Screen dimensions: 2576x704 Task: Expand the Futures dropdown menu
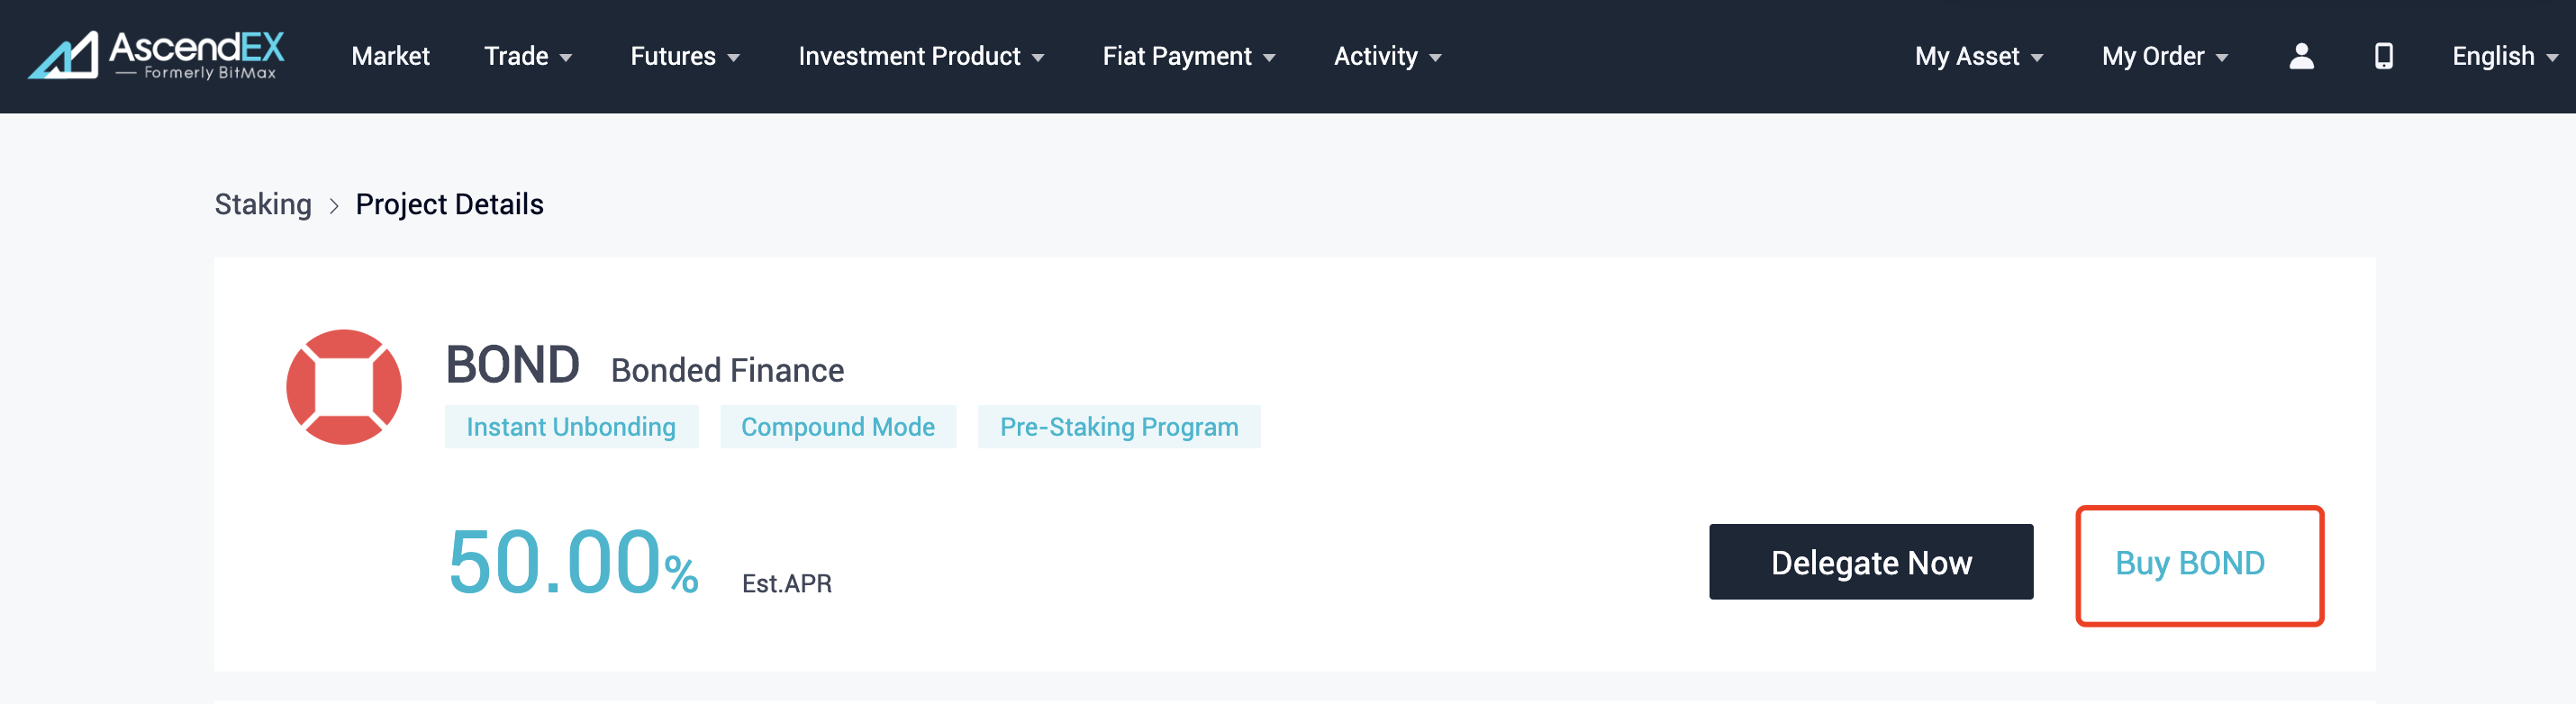point(684,56)
